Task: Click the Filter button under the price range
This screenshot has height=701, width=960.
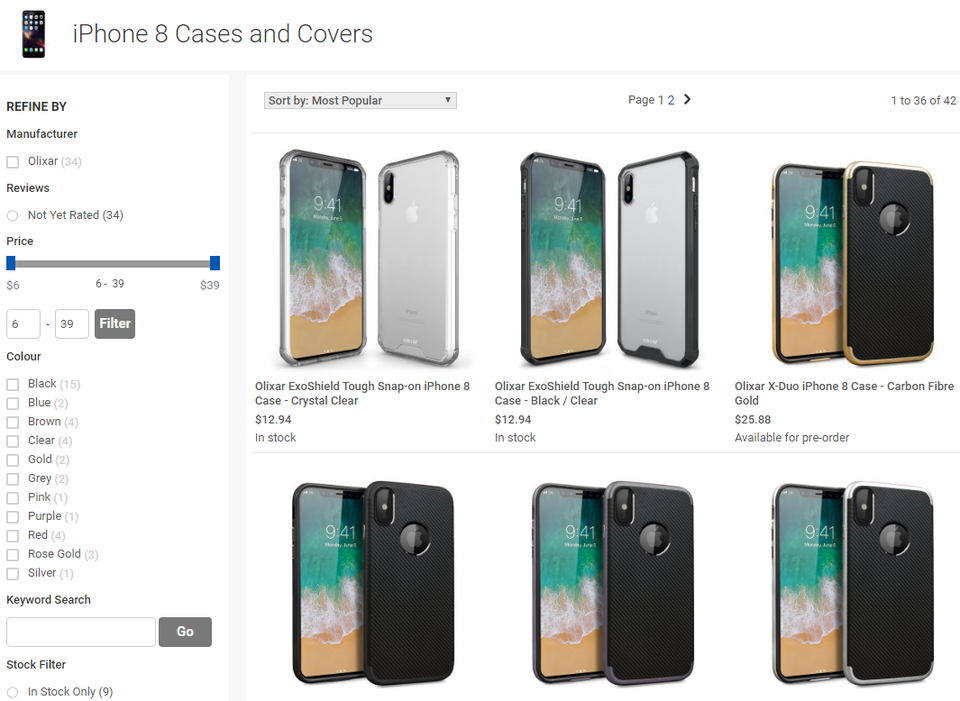Action: click(114, 323)
